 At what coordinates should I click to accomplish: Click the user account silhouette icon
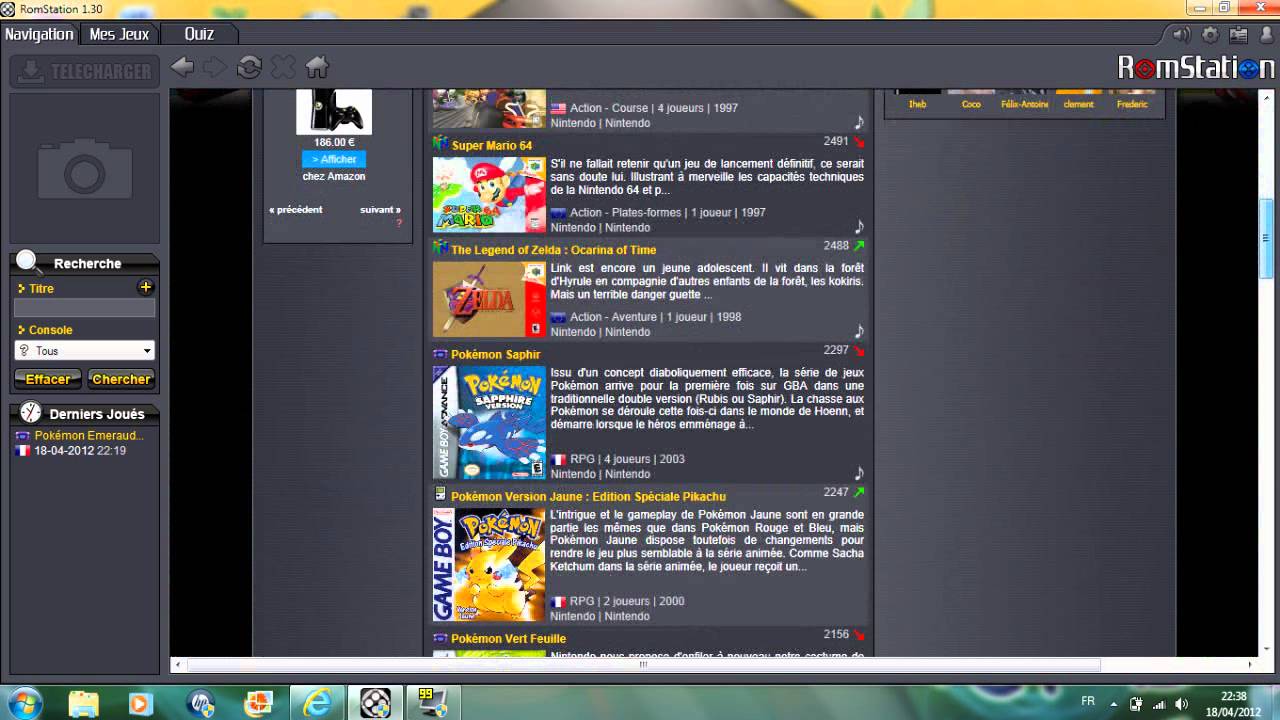1265,34
